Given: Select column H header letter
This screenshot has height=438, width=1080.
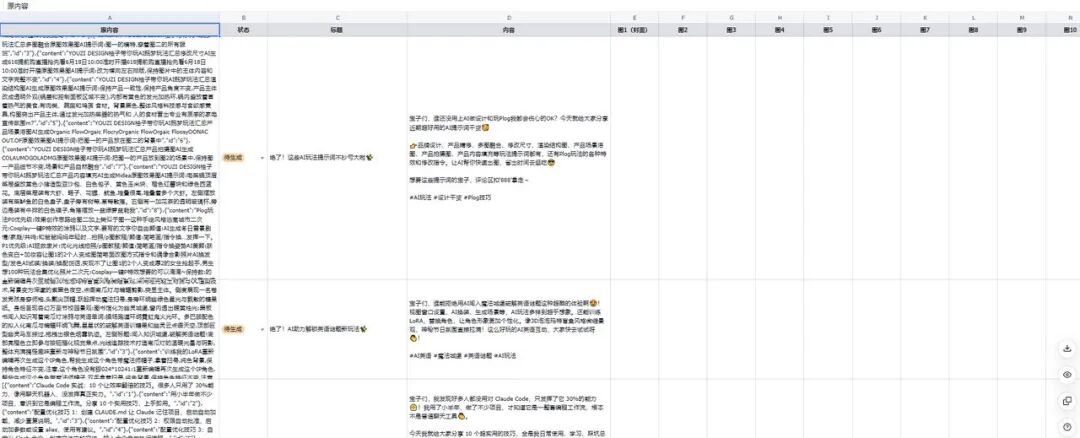Looking at the screenshot, I should pyautogui.click(x=780, y=17).
